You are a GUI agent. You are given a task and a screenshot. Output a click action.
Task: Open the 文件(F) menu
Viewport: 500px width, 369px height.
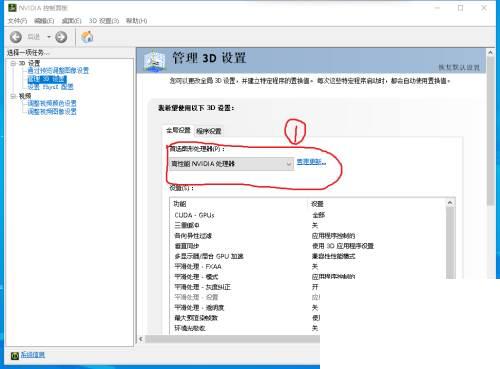click(17, 21)
